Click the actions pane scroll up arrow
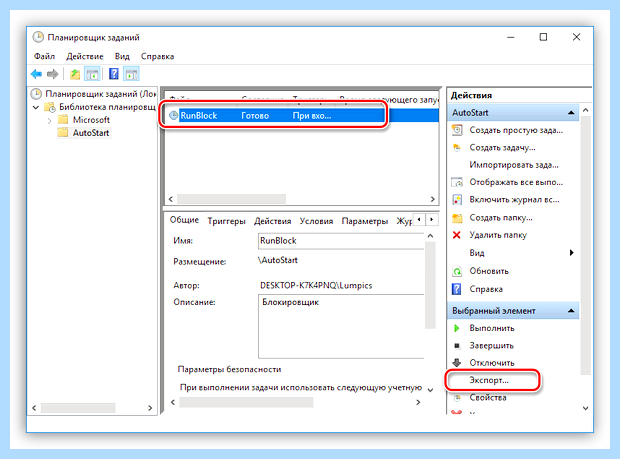The image size is (620, 459). point(586,110)
